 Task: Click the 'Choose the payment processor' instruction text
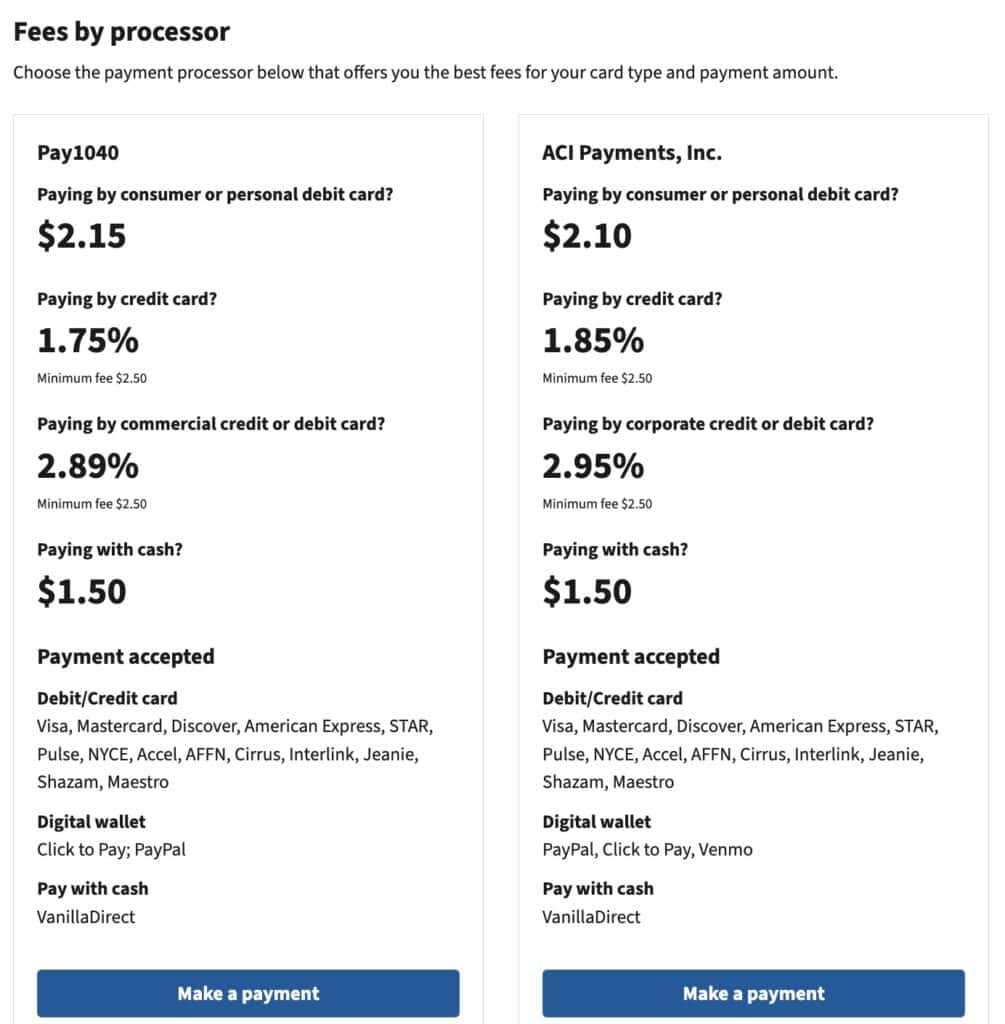pyautogui.click(x=425, y=73)
